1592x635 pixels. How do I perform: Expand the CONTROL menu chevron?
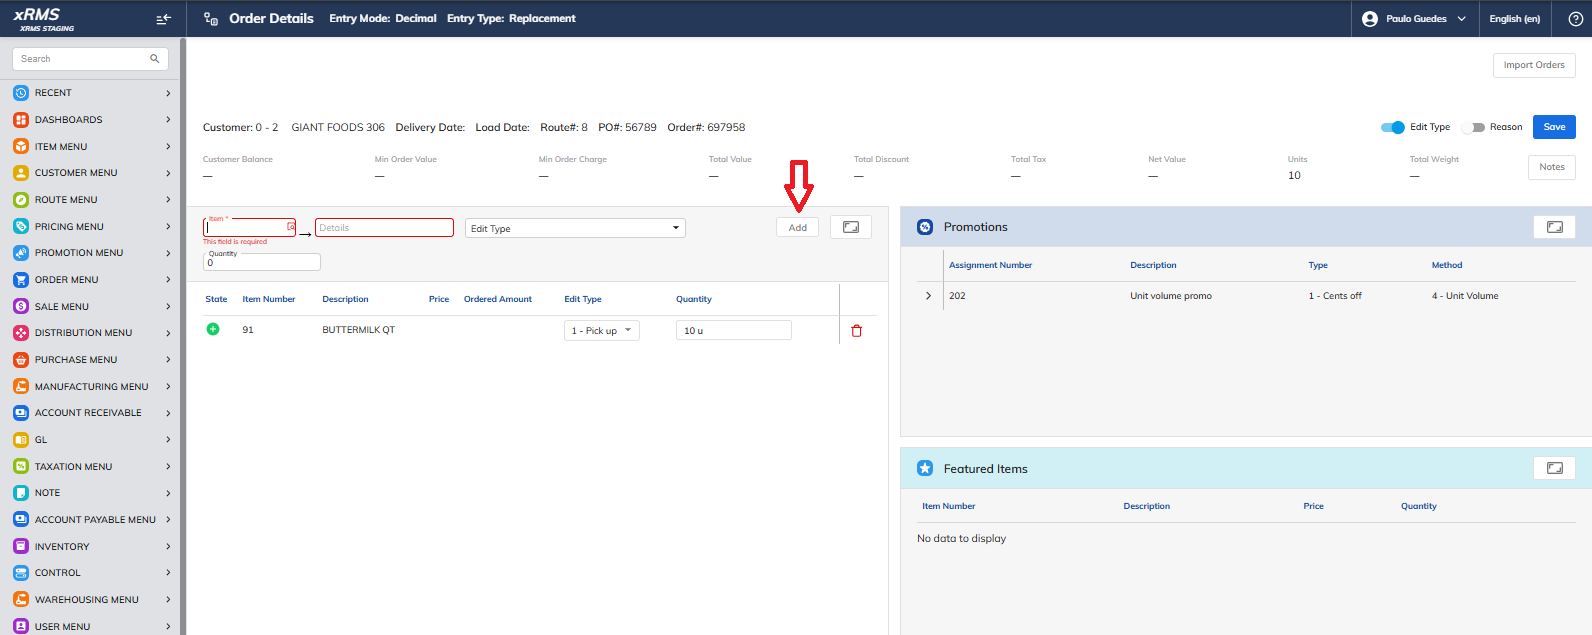pos(168,573)
